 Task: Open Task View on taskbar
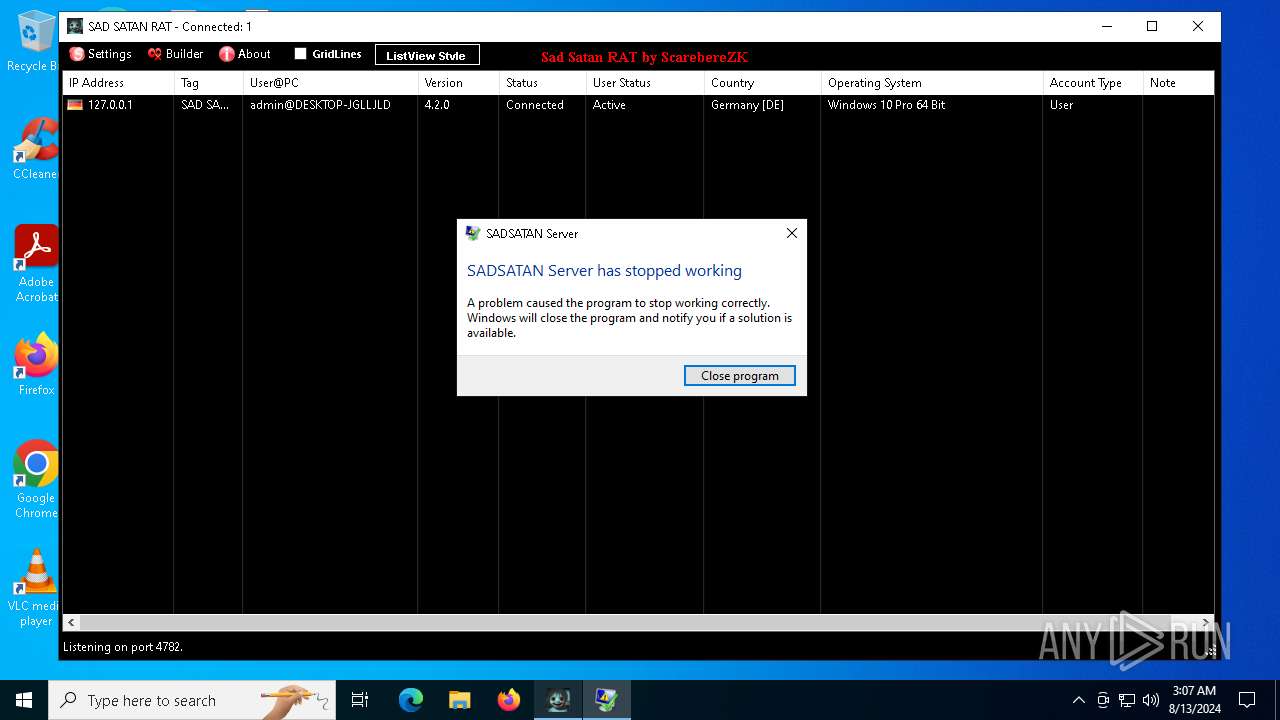tap(360, 700)
